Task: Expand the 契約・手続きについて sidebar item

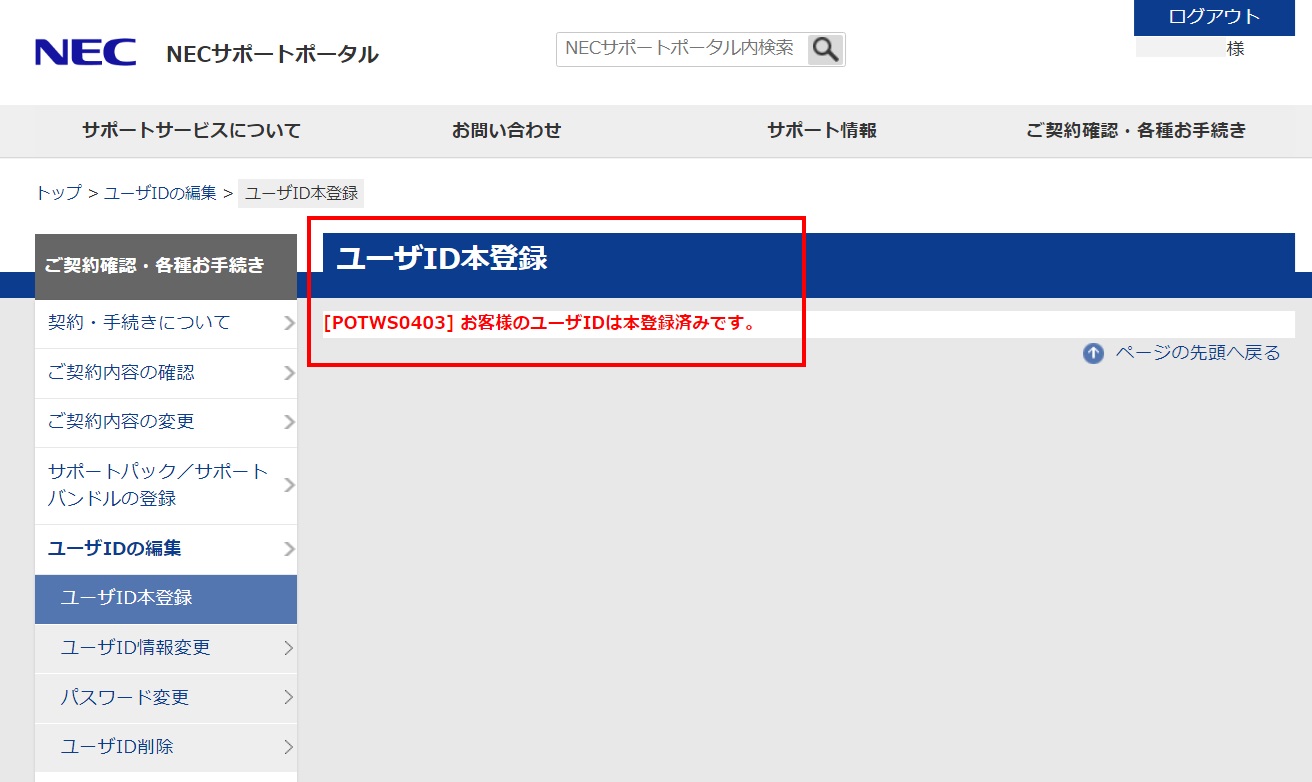Action: point(165,323)
